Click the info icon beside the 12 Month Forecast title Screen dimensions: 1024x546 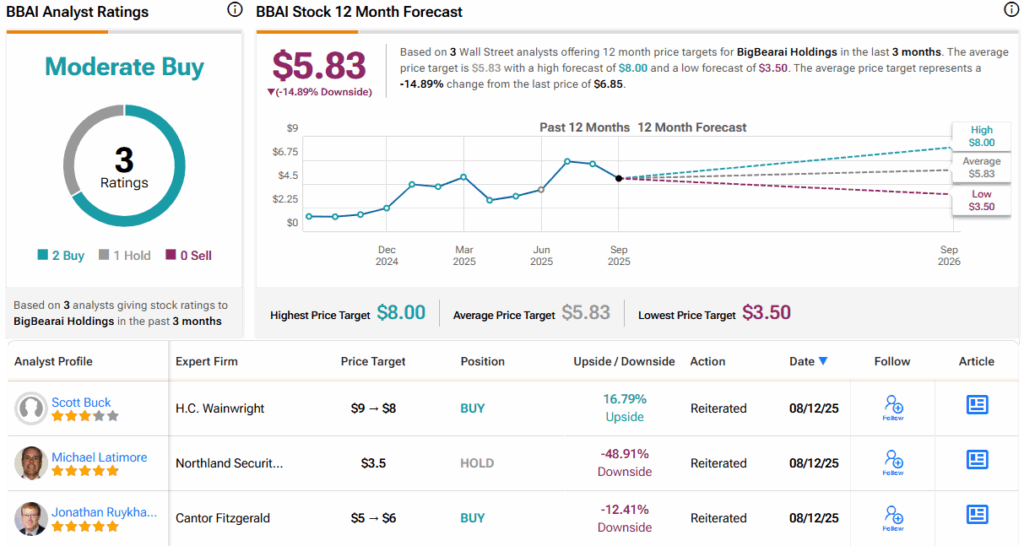pyautogui.click(x=1011, y=10)
